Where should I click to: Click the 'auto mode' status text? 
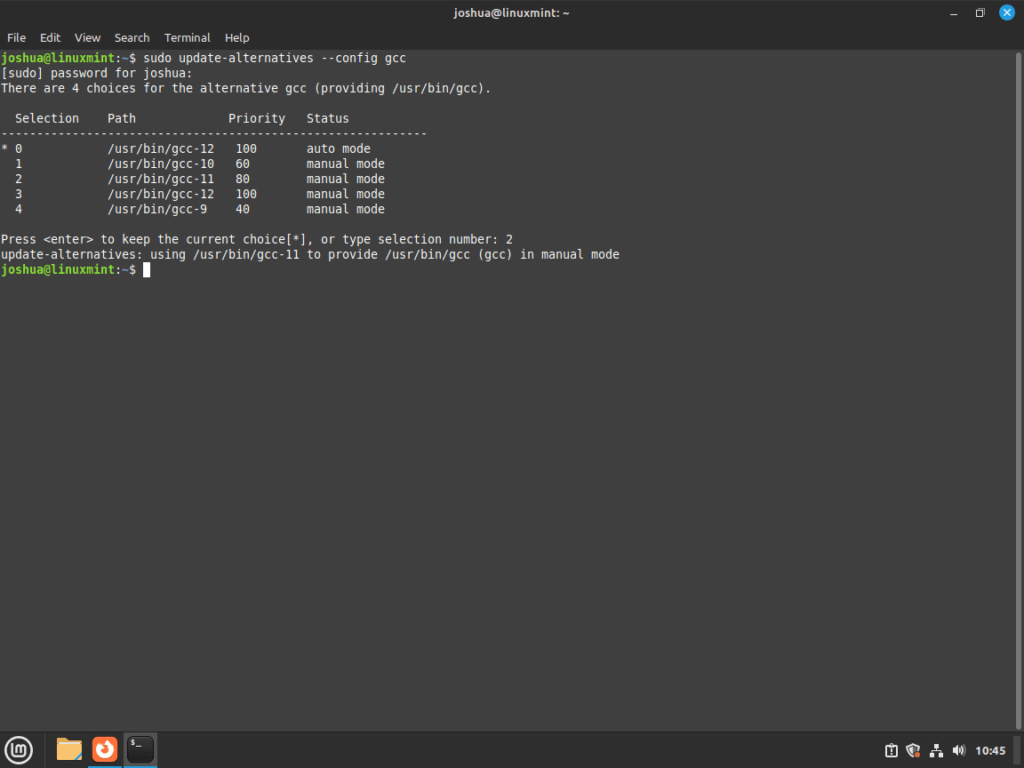(338, 149)
